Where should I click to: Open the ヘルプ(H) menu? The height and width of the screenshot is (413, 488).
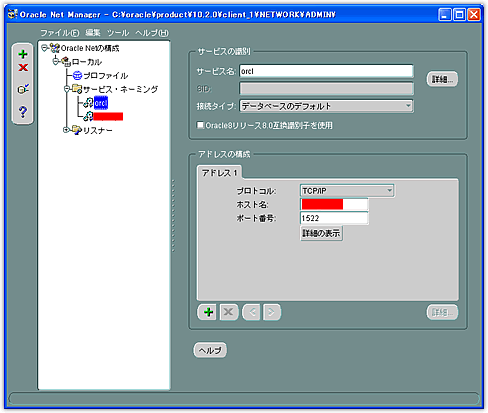tap(152, 33)
